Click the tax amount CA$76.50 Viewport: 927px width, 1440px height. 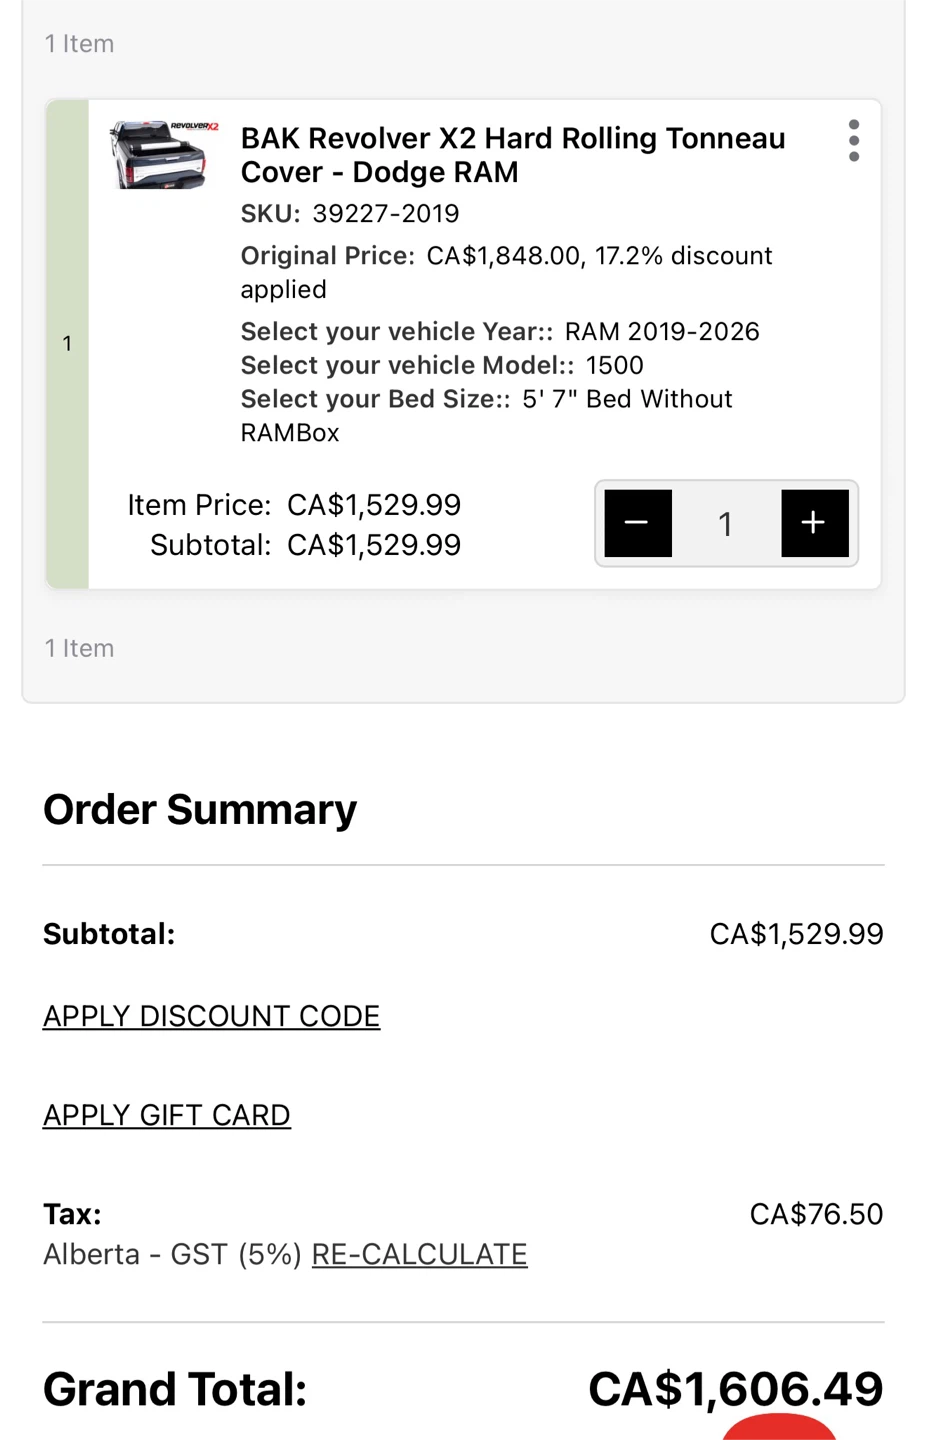point(816,1214)
